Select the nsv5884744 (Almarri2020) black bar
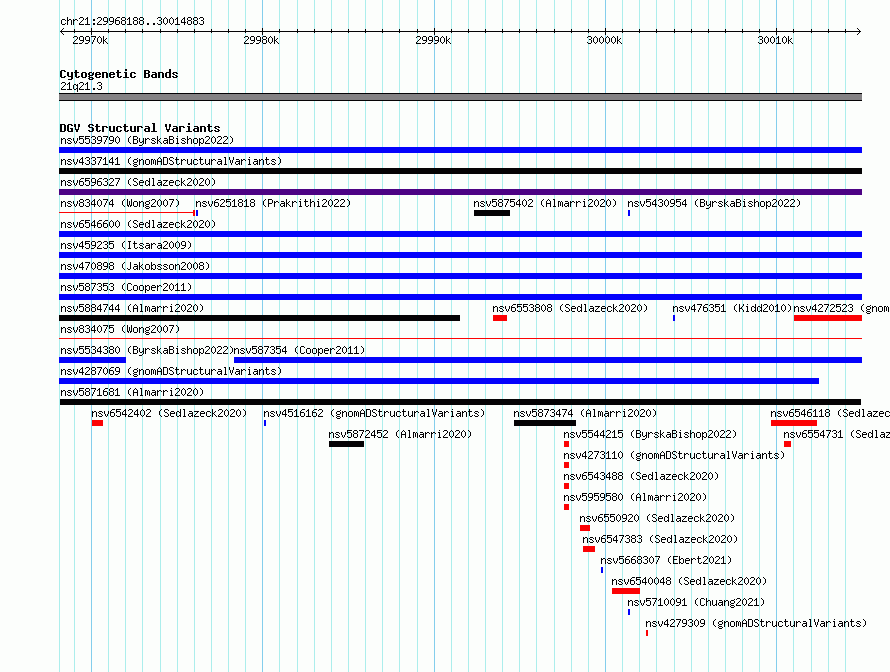The height and width of the screenshot is (672, 890). (x=259, y=318)
